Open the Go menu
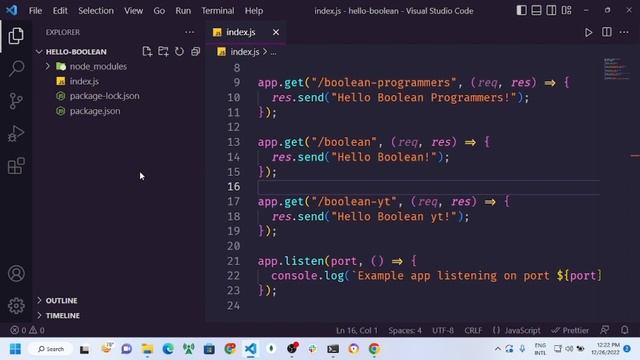Viewport: 640px width, 360px height. tap(159, 11)
